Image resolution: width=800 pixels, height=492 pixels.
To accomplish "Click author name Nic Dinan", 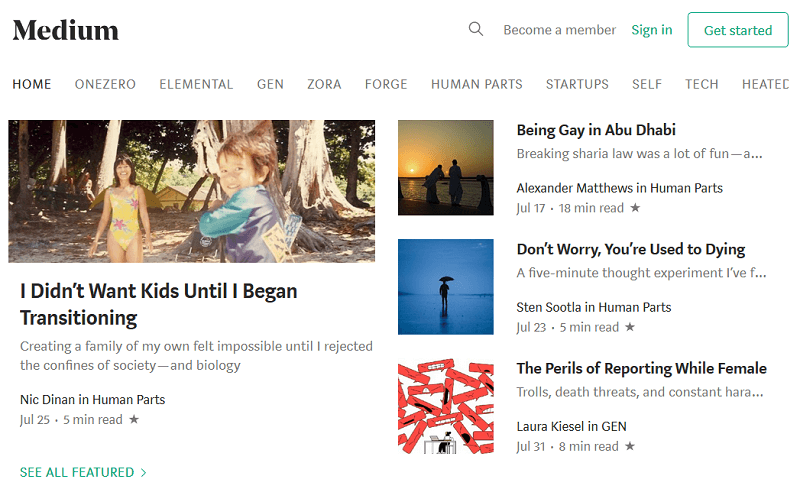I will [47, 400].
